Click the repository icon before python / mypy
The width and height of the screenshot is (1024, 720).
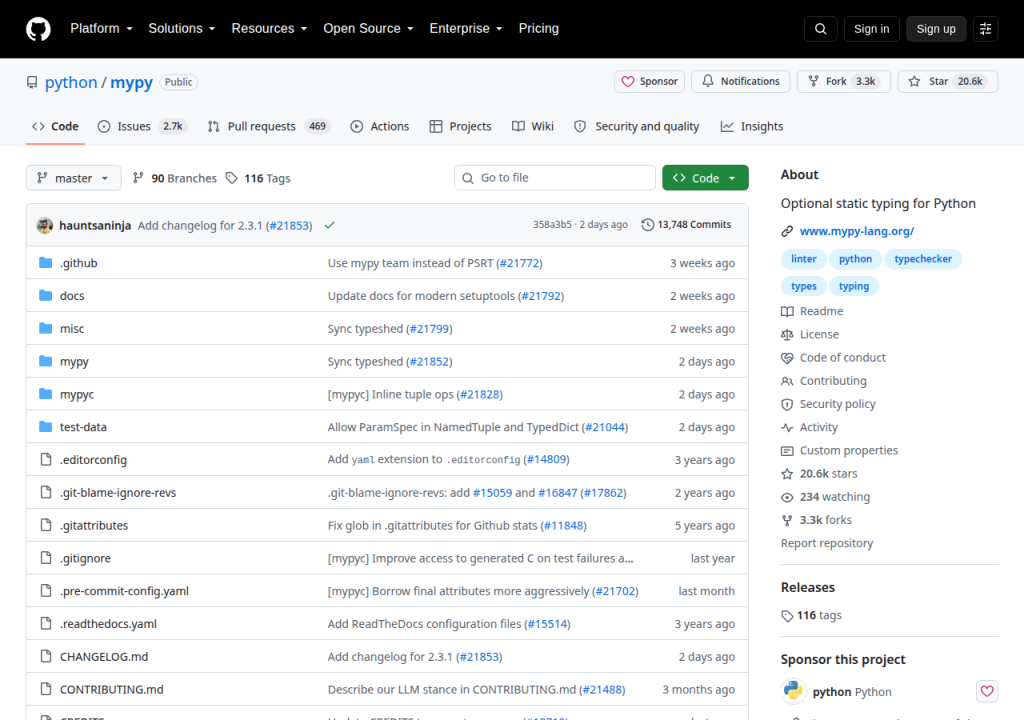[32, 82]
